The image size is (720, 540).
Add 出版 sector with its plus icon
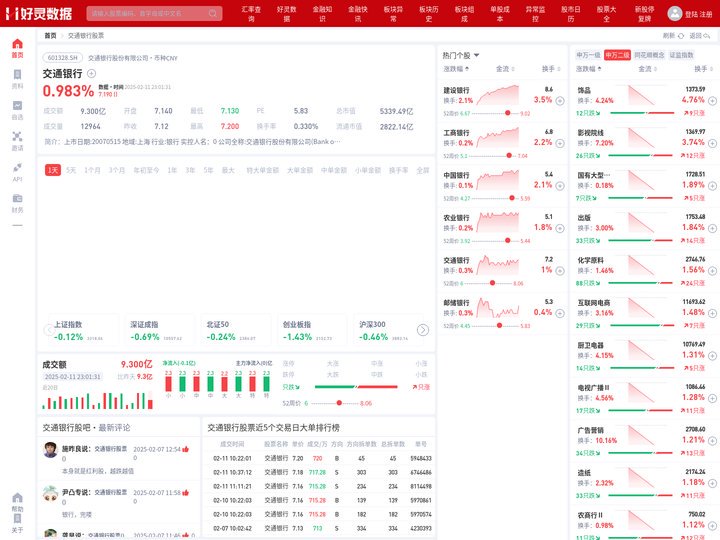712,228
